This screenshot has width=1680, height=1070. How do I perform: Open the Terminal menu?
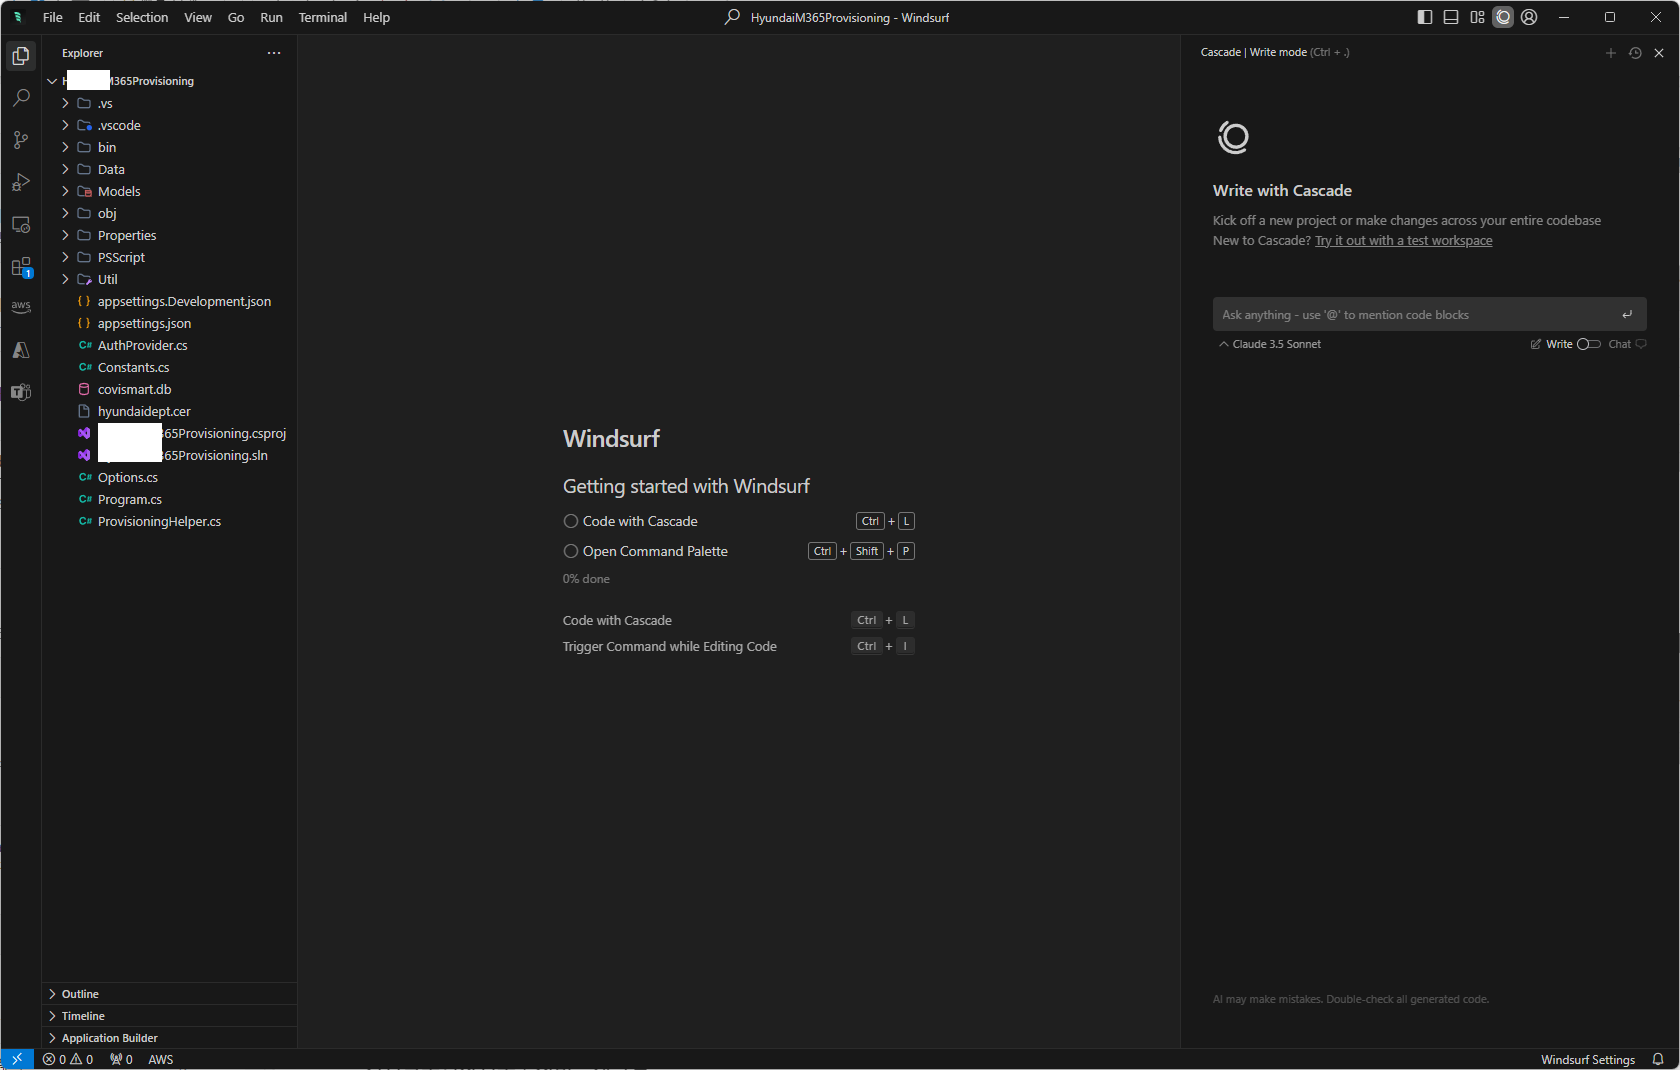[323, 17]
